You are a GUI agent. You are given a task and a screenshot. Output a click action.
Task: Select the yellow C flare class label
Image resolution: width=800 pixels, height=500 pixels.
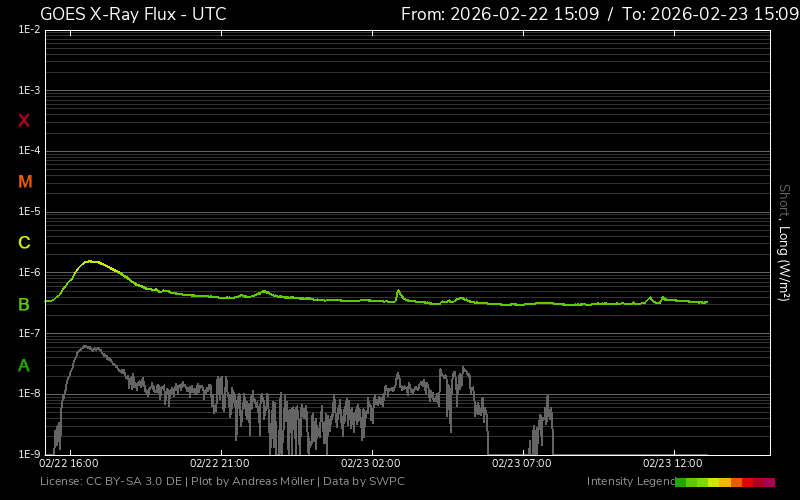tap(24, 243)
